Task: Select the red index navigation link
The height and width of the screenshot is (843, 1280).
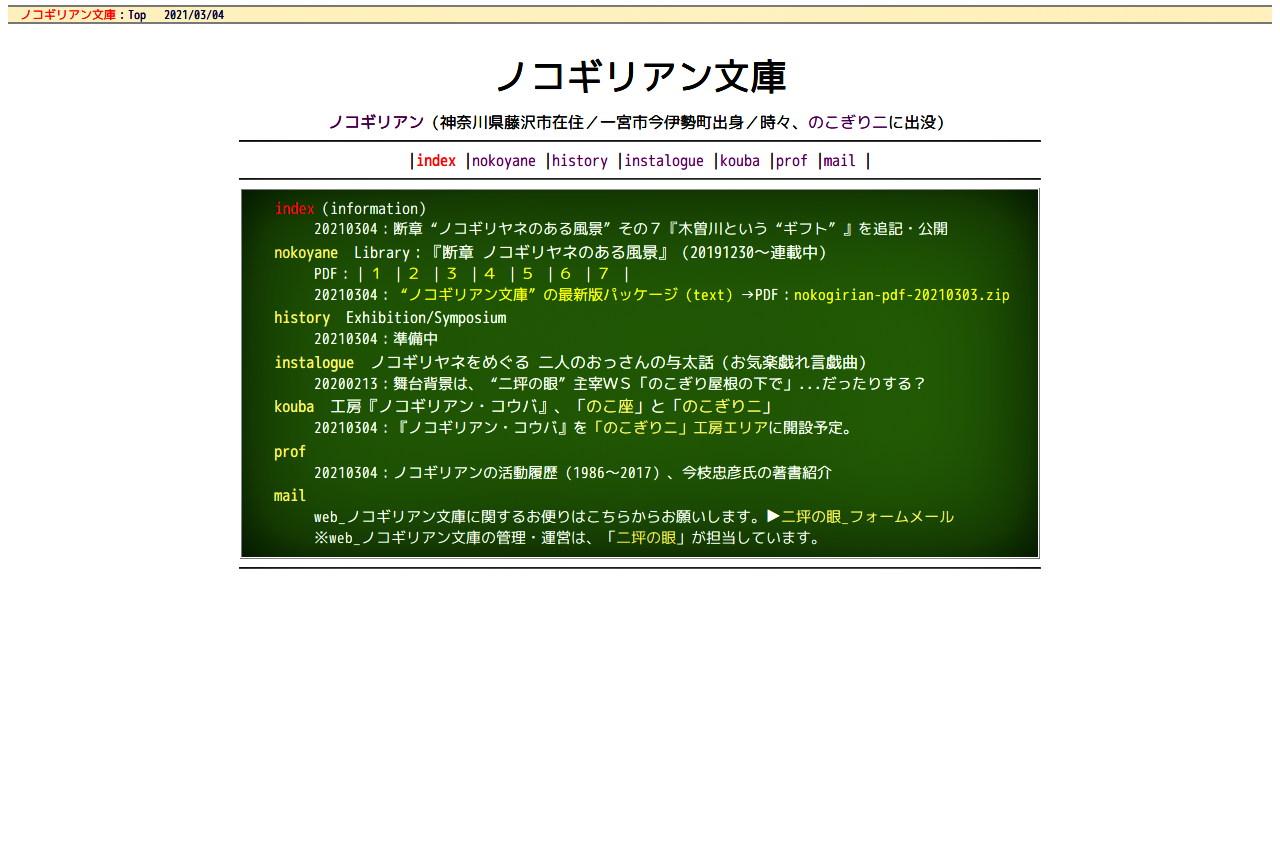Action: 435,161
